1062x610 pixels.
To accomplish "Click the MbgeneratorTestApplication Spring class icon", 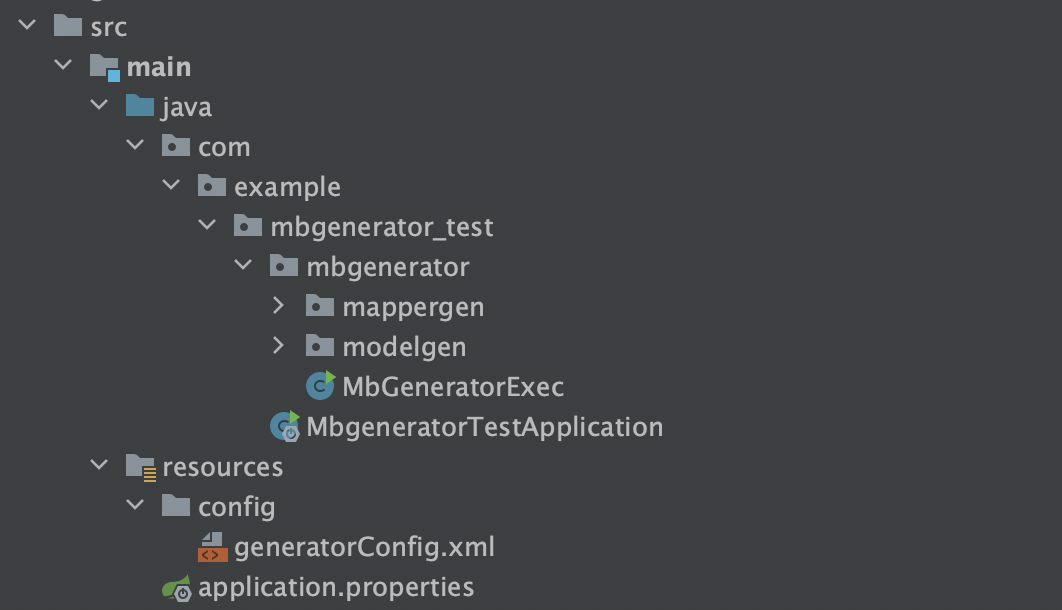I will pyautogui.click(x=285, y=427).
